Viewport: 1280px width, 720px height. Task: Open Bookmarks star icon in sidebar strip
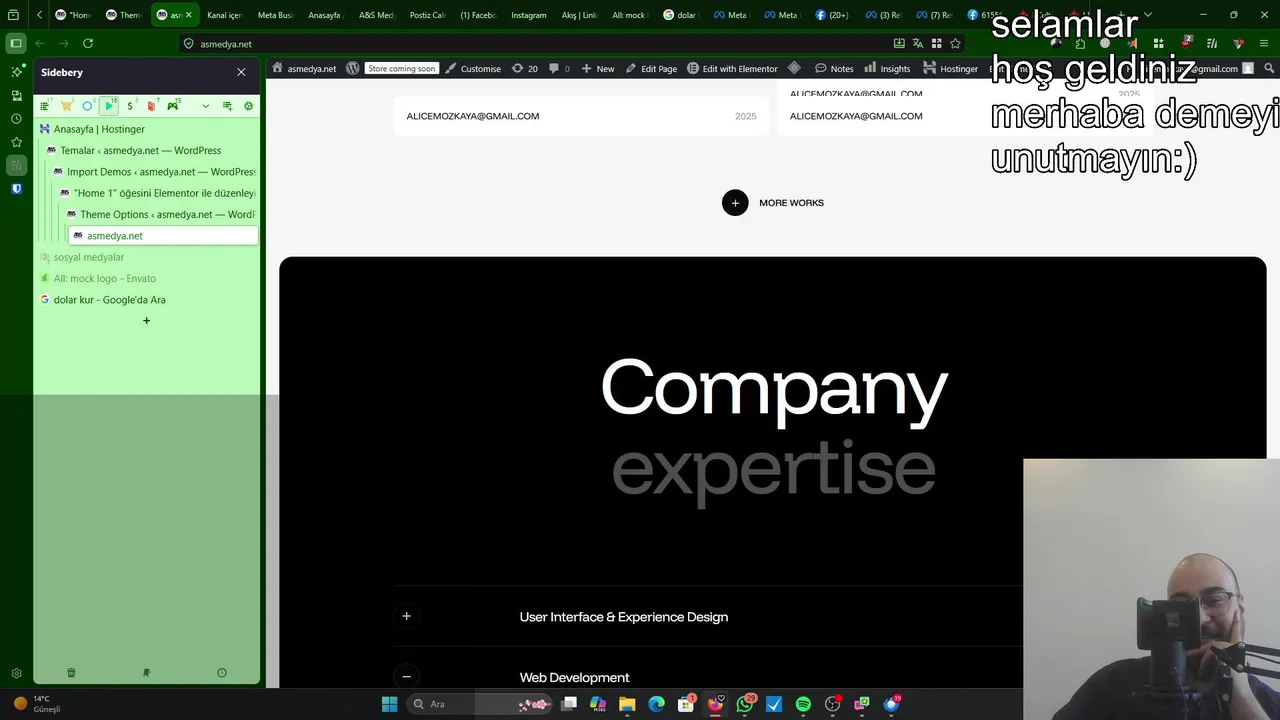point(16,142)
